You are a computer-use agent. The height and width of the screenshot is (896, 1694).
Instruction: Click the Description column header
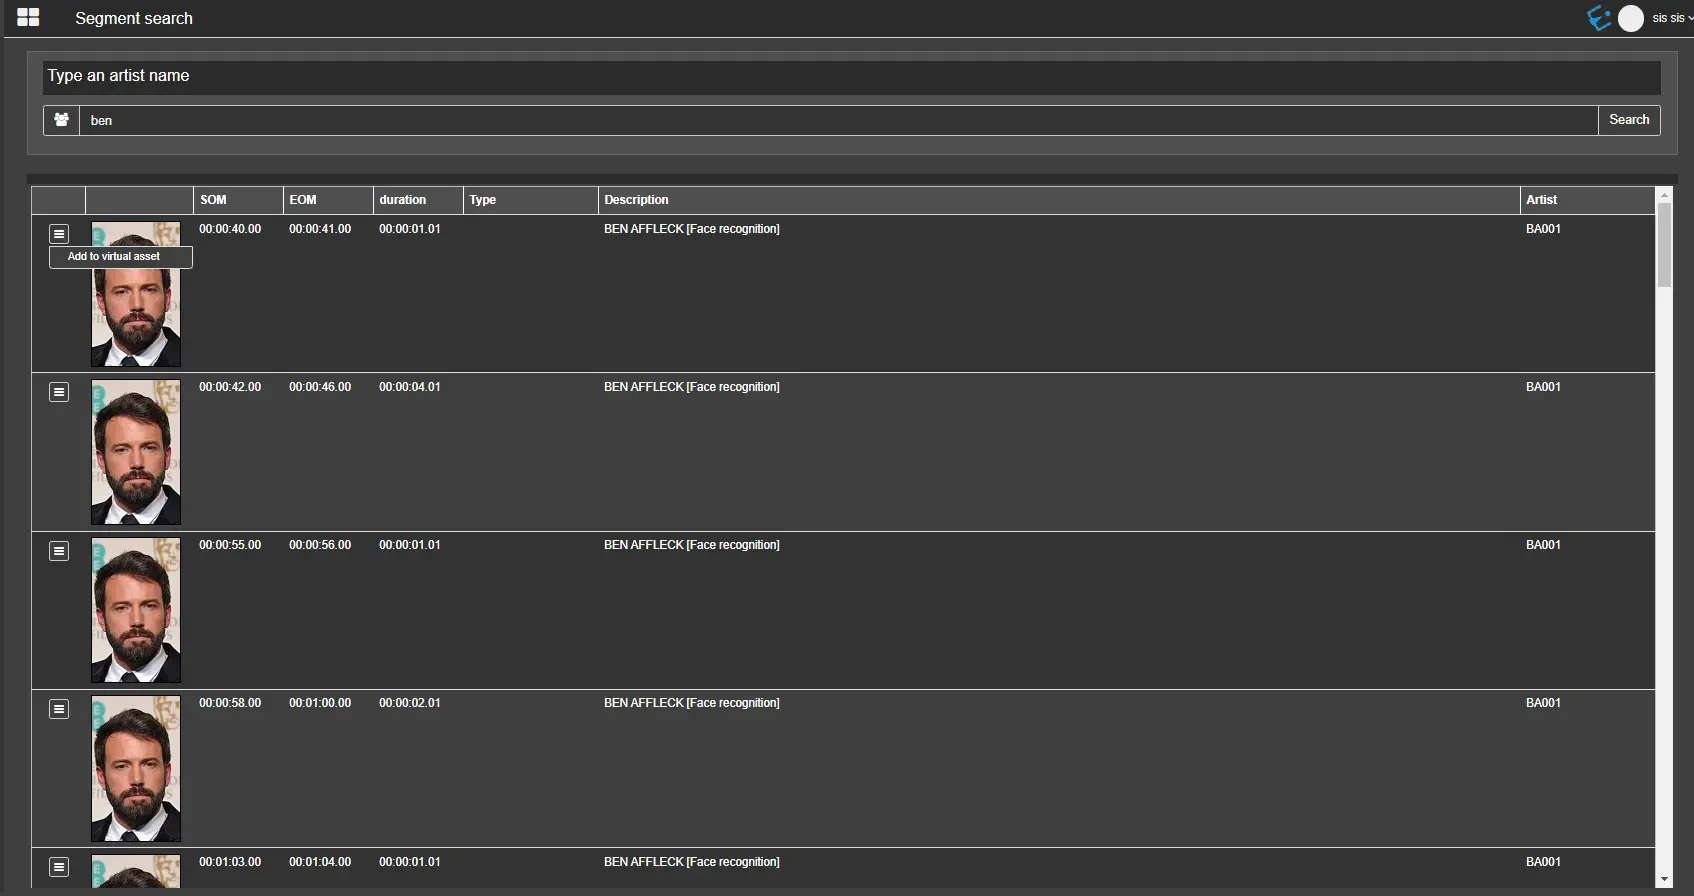[x=636, y=200]
